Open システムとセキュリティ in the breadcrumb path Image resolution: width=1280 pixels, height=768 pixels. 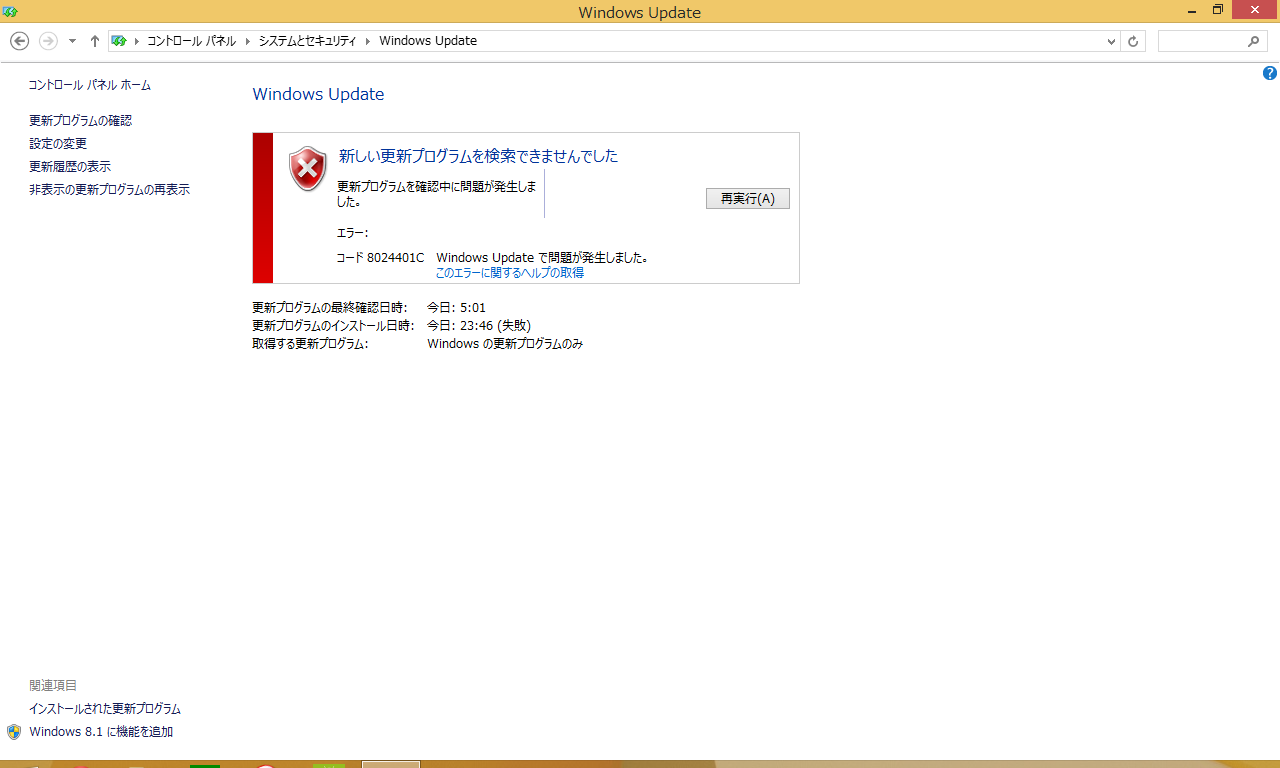pyautogui.click(x=307, y=41)
